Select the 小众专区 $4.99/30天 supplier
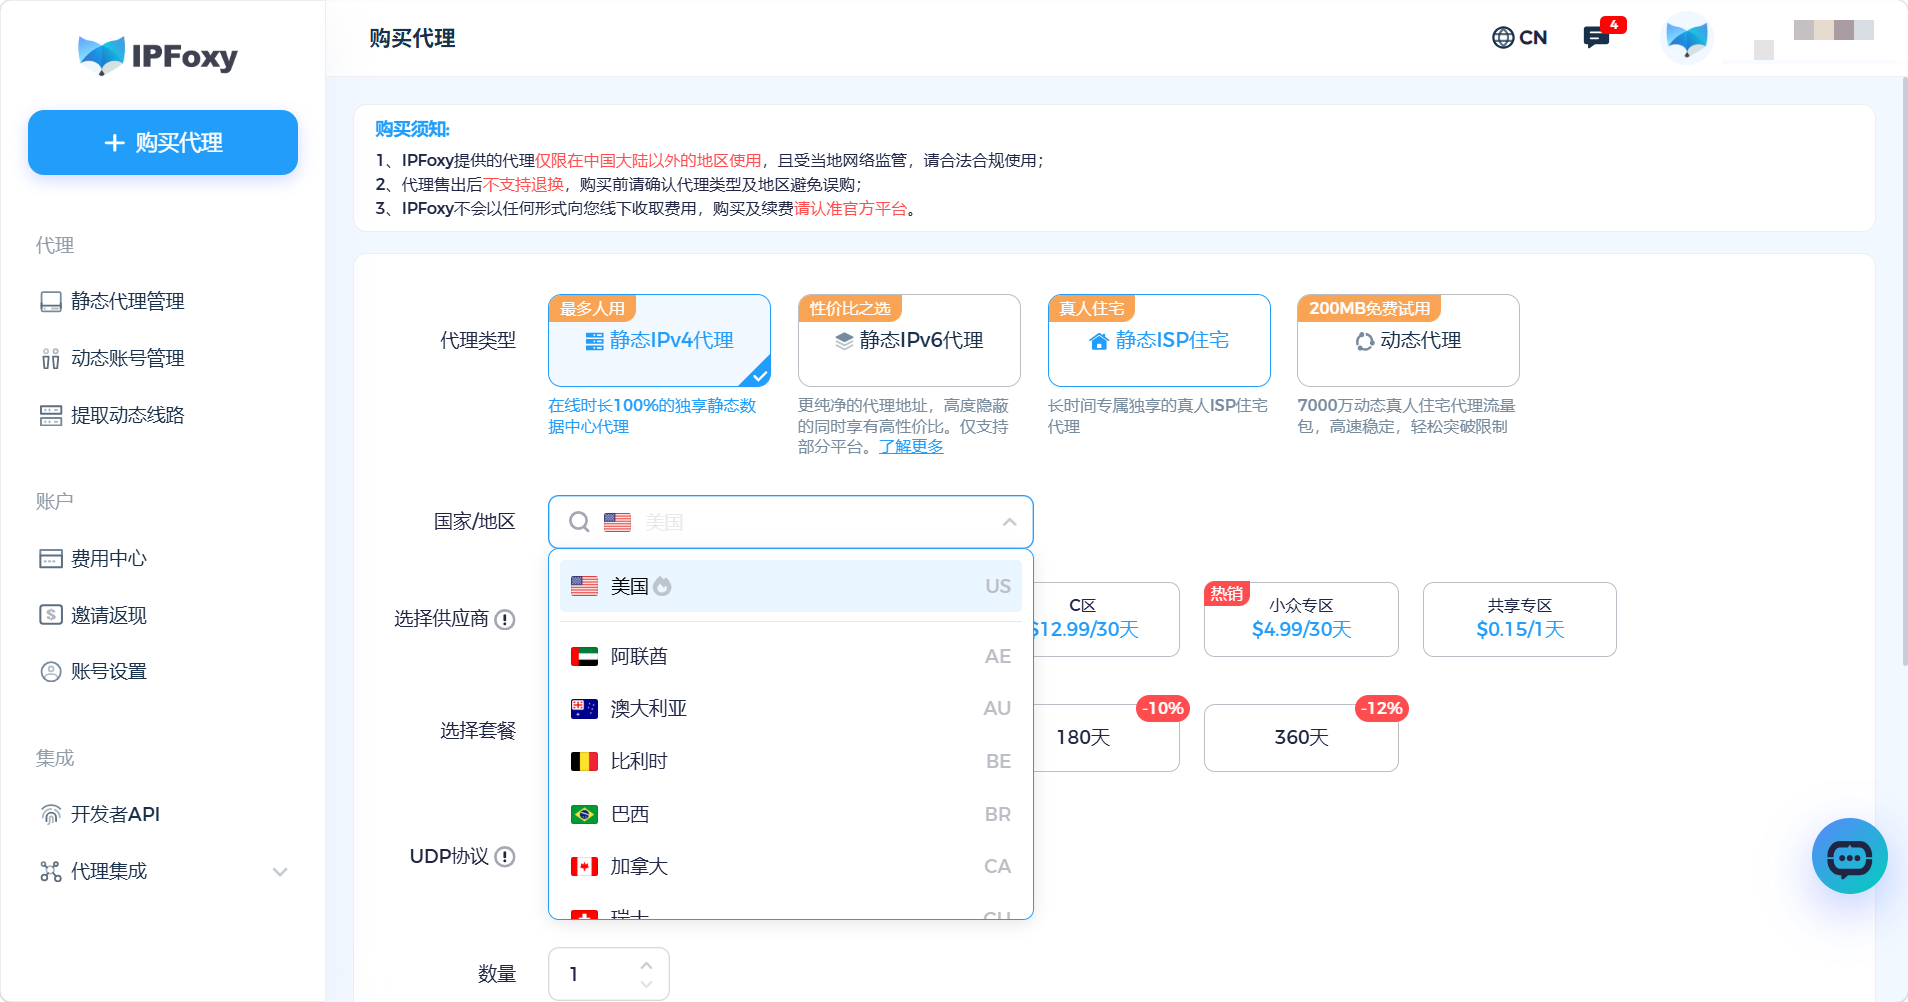The image size is (1908, 1002). click(1301, 619)
